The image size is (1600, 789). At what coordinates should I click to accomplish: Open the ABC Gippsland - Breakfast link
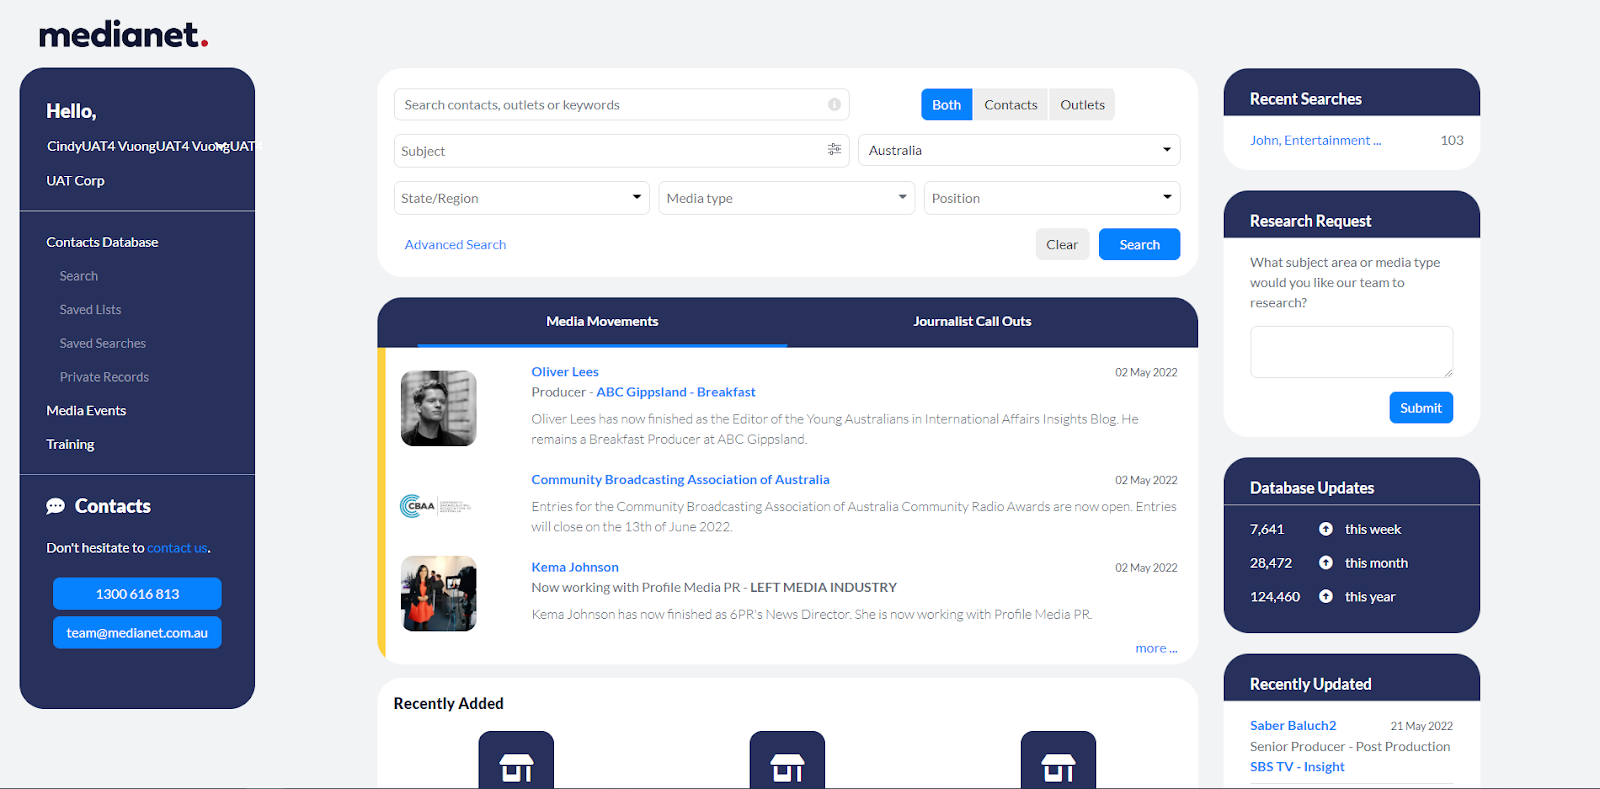676,392
